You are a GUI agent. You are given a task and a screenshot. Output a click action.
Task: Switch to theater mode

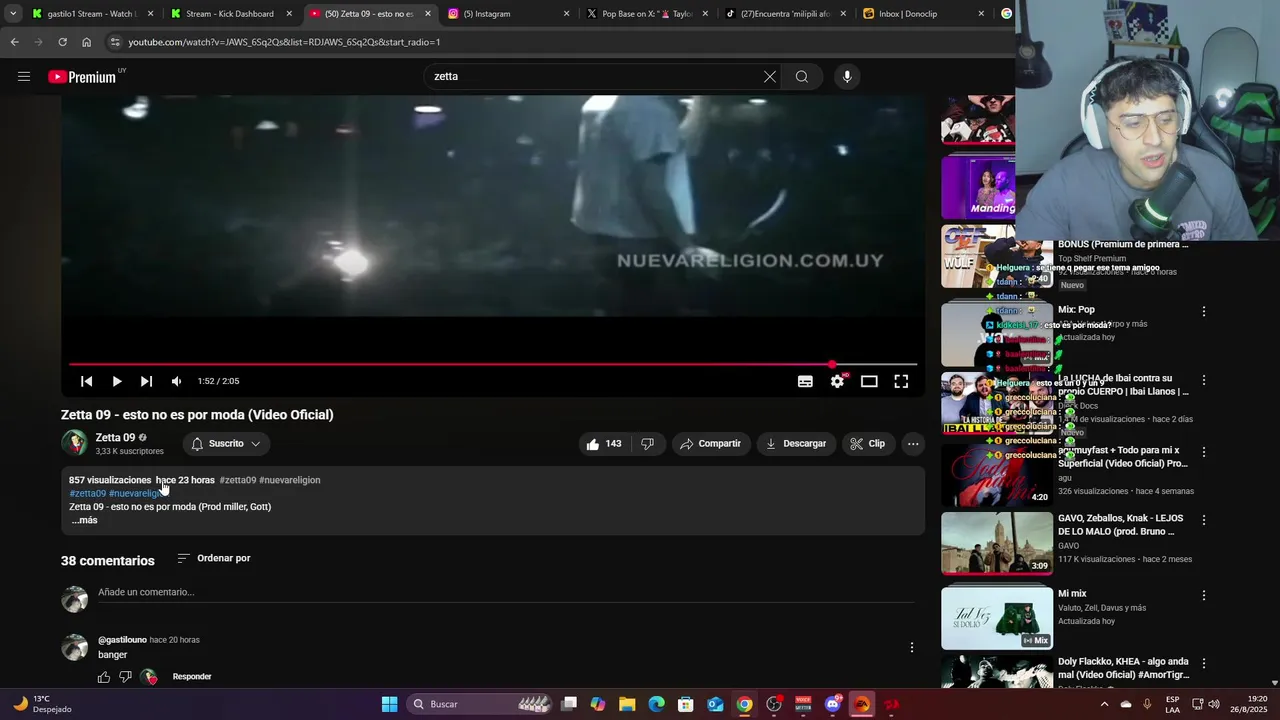(x=869, y=381)
